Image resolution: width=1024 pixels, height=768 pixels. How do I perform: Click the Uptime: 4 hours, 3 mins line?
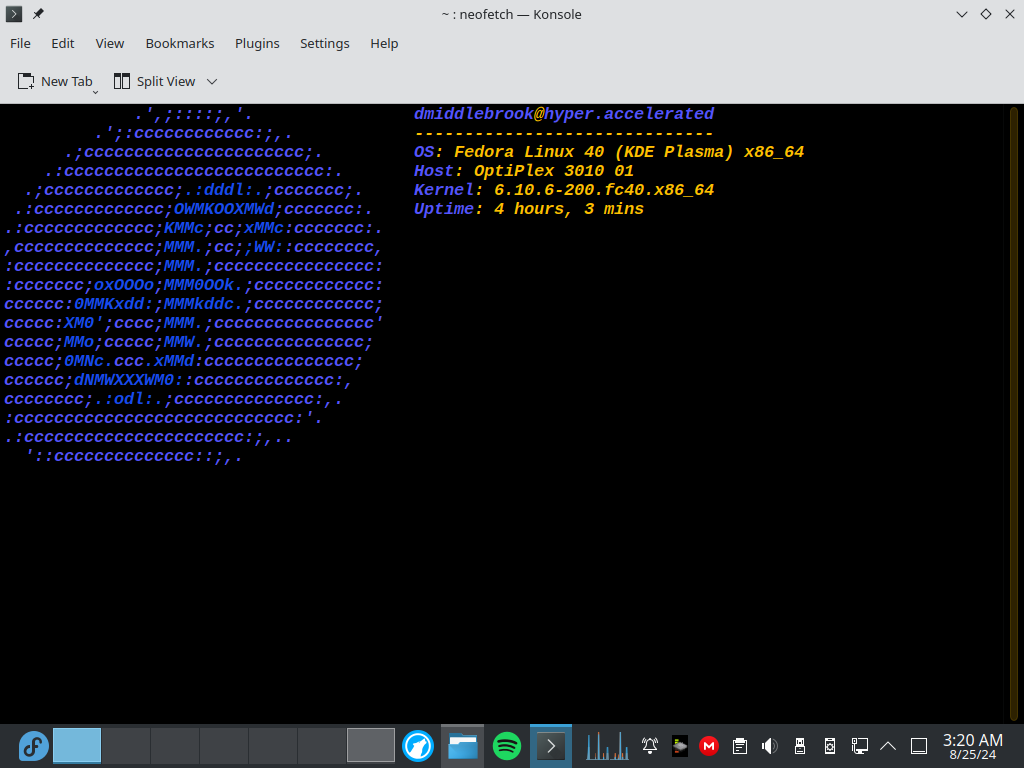coord(529,208)
